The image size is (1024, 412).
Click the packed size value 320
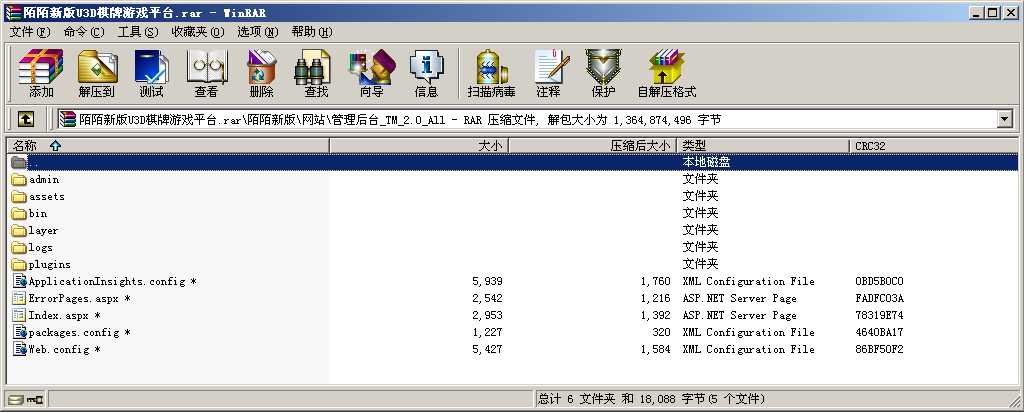pyautogui.click(x=661, y=332)
